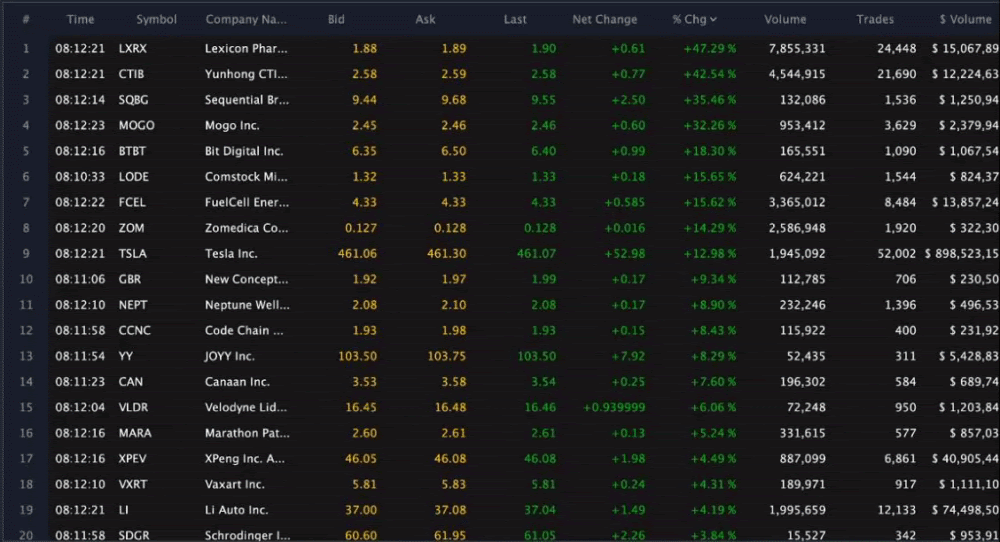Click company name Canaan Inc.
This screenshot has width=1000, height=542.
(237, 382)
